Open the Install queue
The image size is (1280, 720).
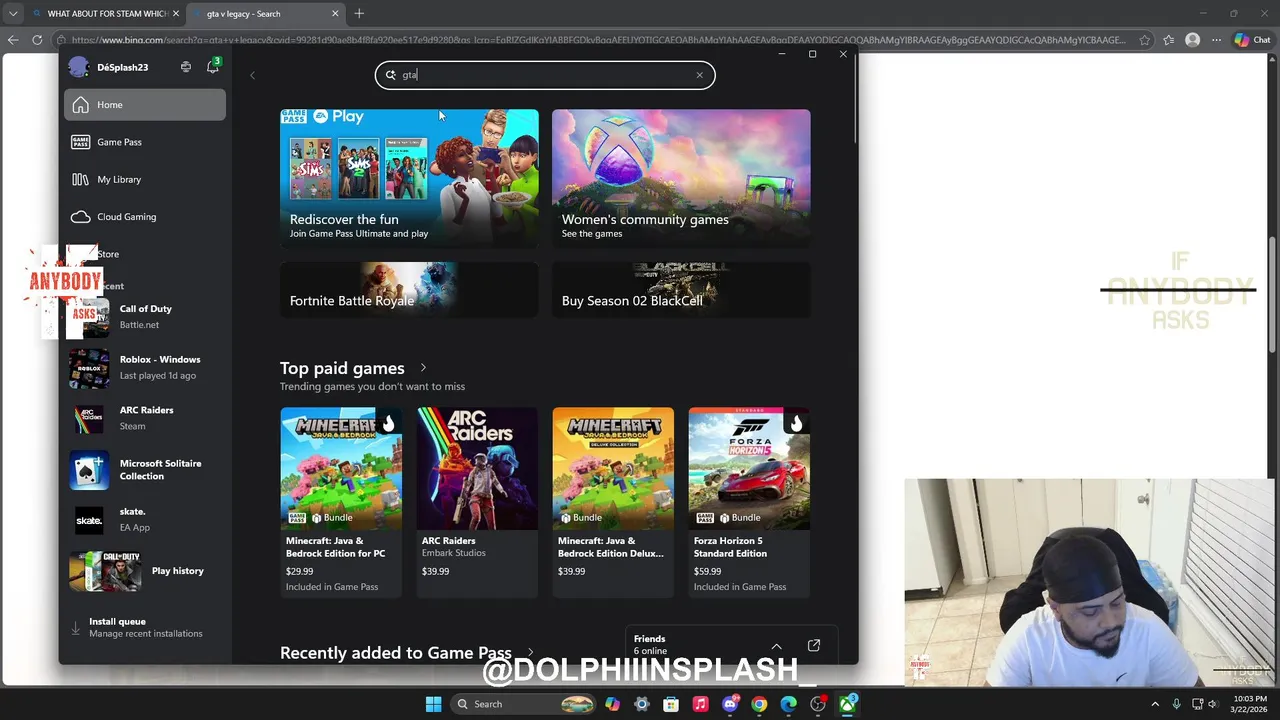click(145, 627)
